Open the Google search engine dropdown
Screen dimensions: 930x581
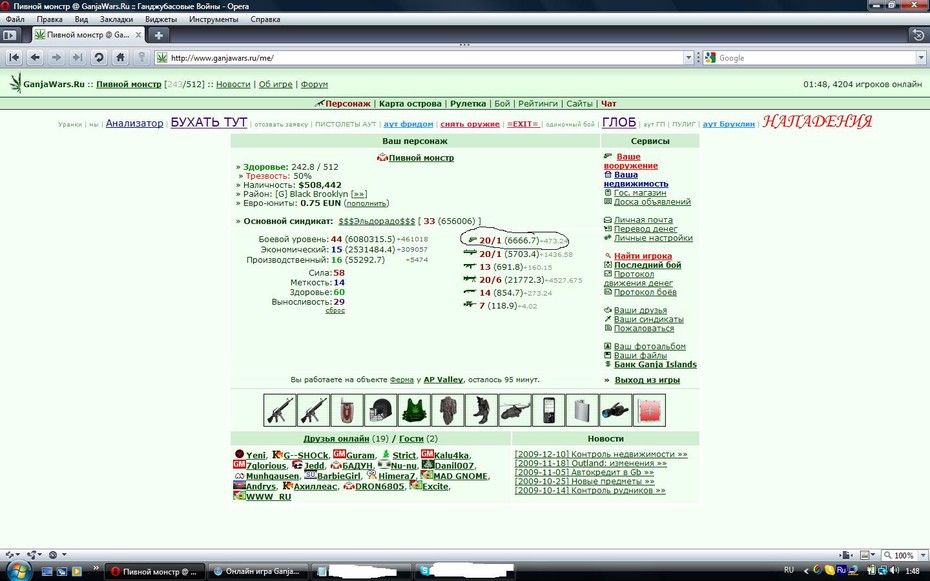coord(710,58)
